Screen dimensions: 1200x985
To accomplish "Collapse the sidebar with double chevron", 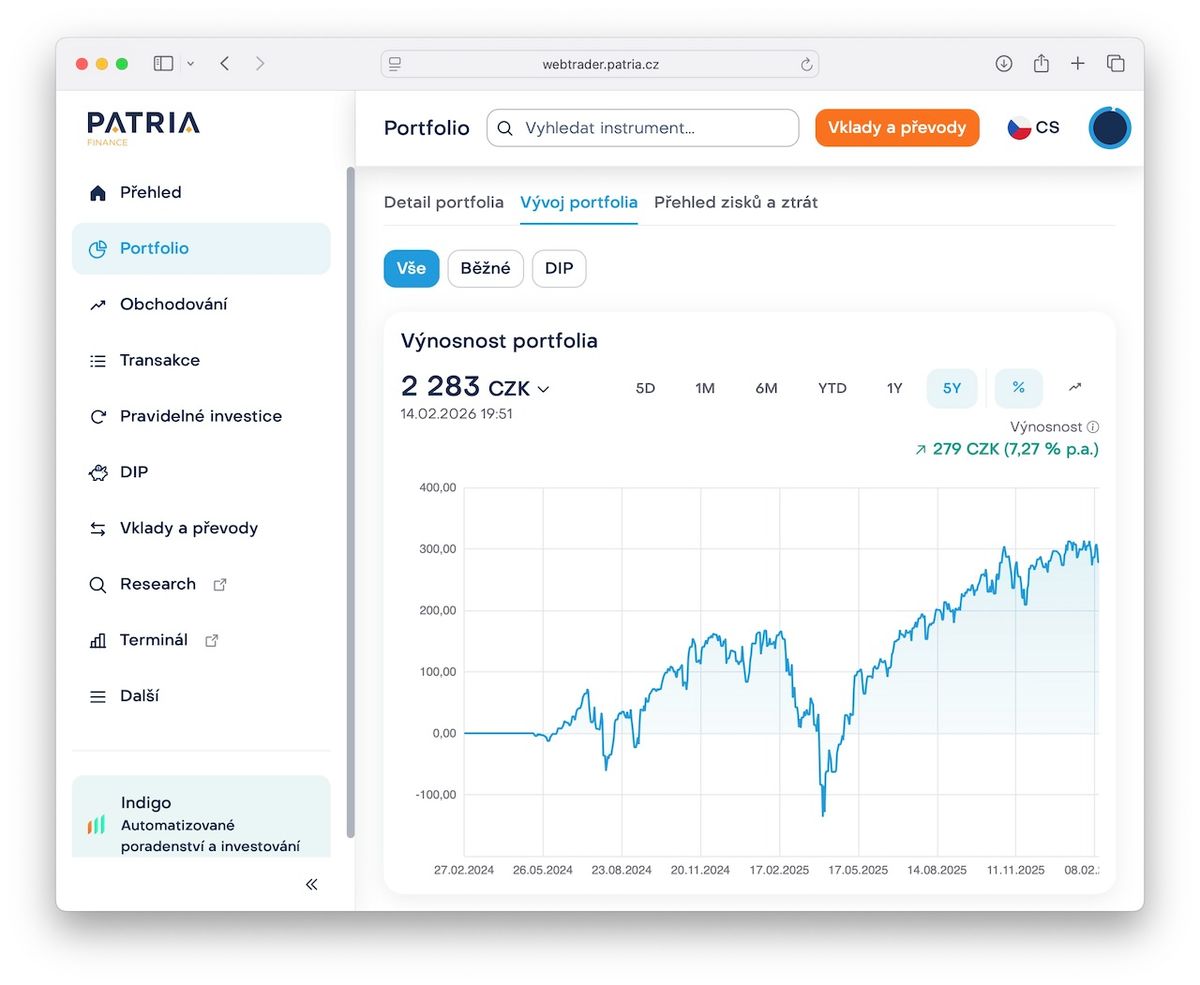I will [x=312, y=884].
